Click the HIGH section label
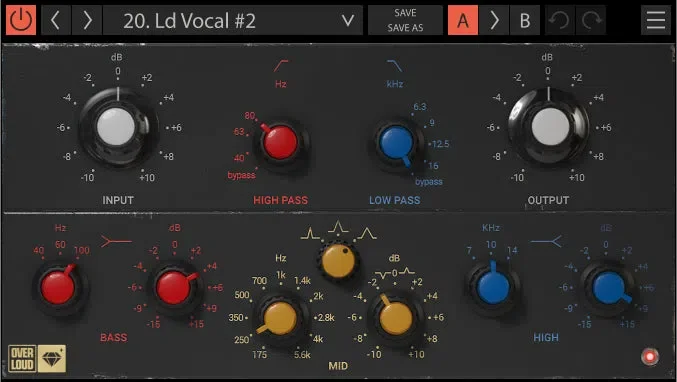 tap(546, 337)
